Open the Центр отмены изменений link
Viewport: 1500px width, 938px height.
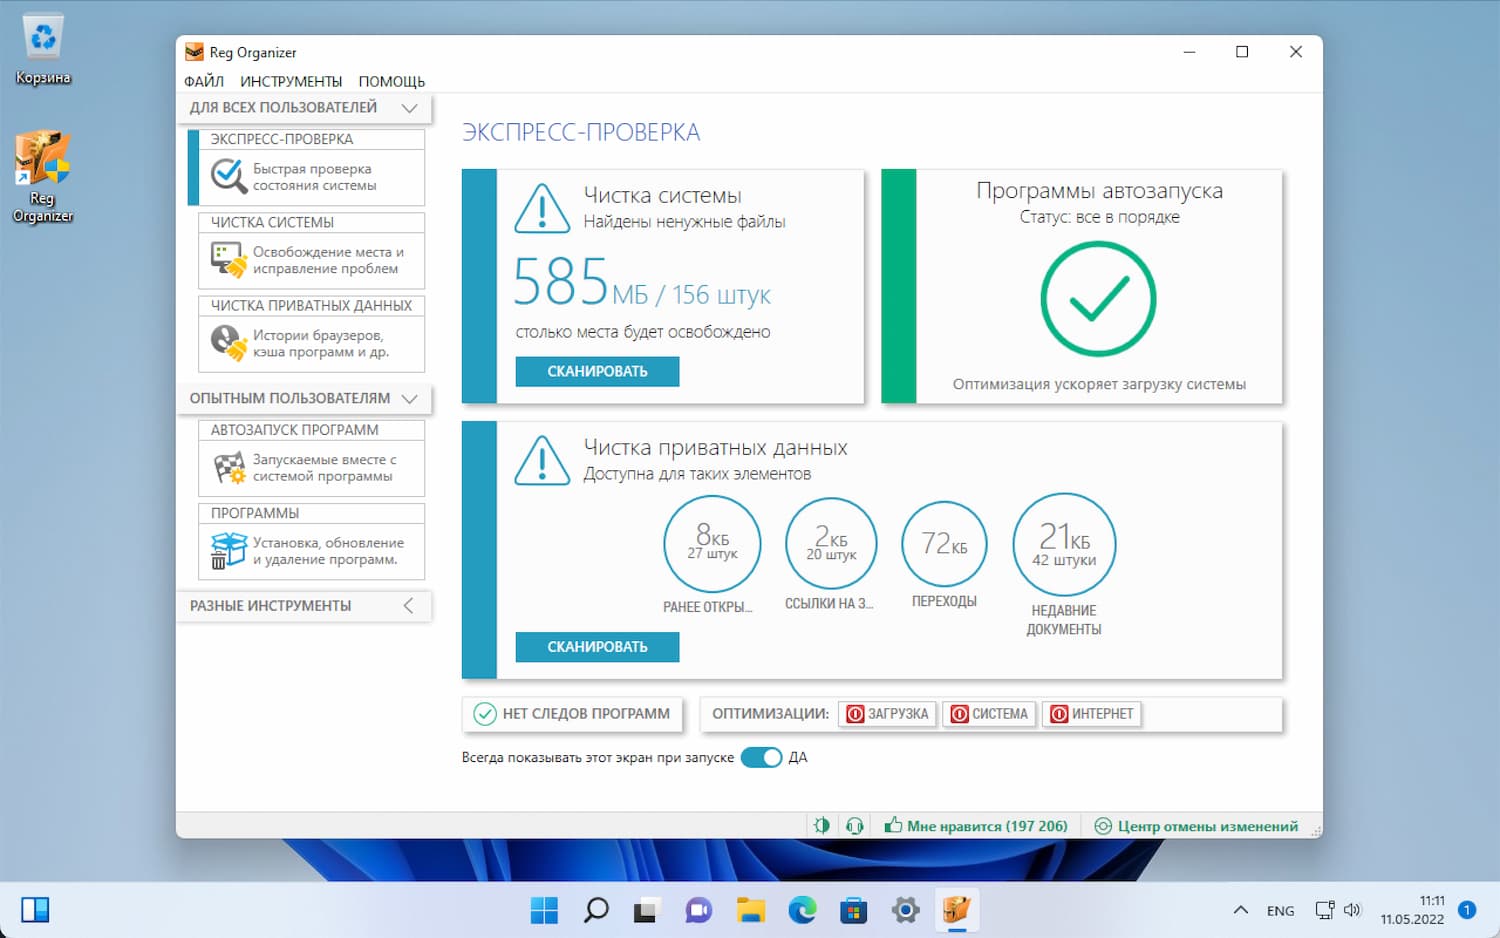click(1197, 826)
